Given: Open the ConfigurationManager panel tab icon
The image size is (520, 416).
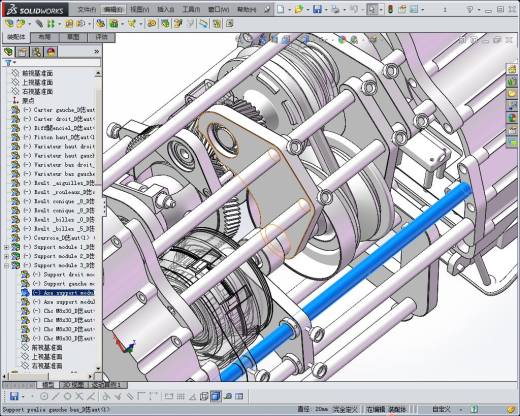Looking at the screenshot, I should pos(37,52).
